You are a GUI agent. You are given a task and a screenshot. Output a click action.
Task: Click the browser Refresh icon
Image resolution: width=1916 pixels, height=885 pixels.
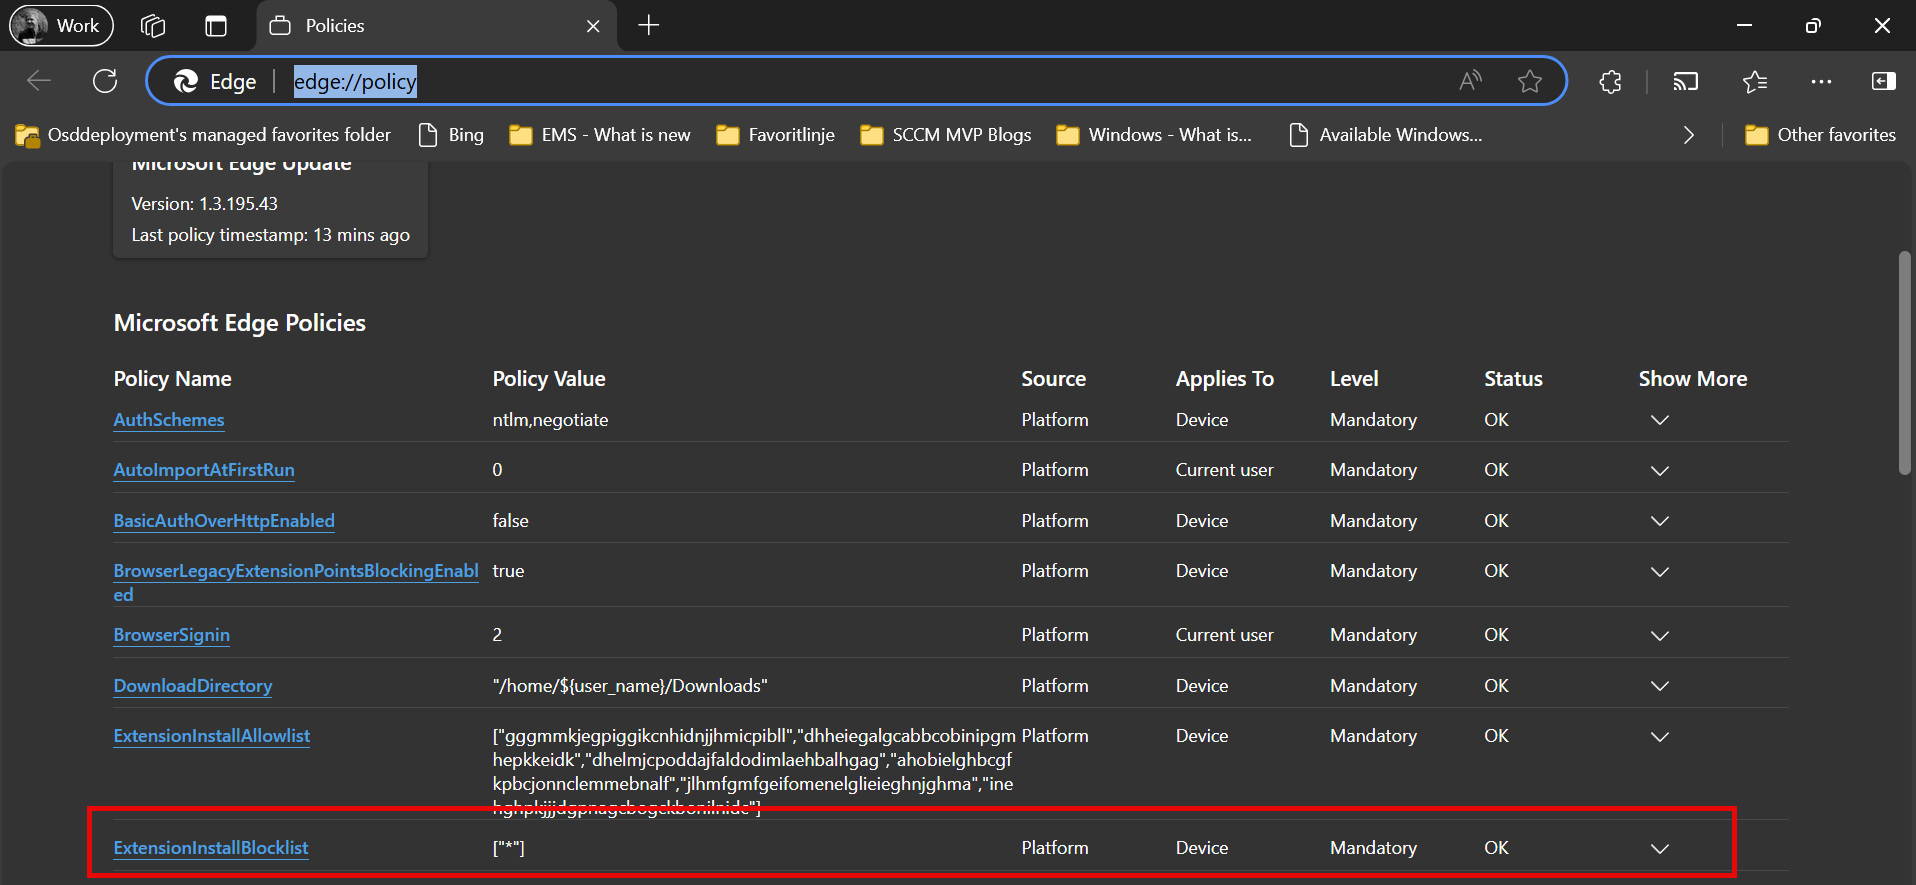pyautogui.click(x=105, y=81)
